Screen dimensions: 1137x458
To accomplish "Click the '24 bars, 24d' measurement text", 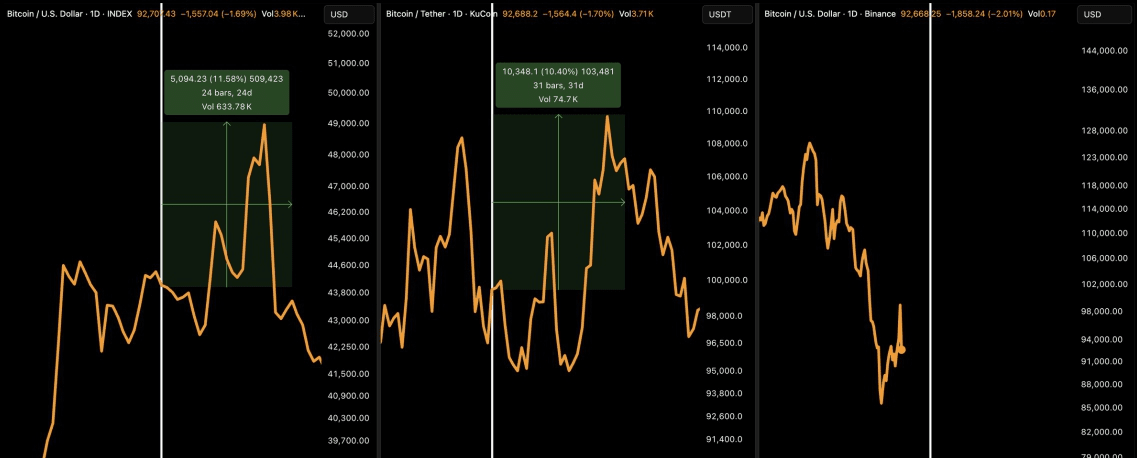I will (227, 93).
